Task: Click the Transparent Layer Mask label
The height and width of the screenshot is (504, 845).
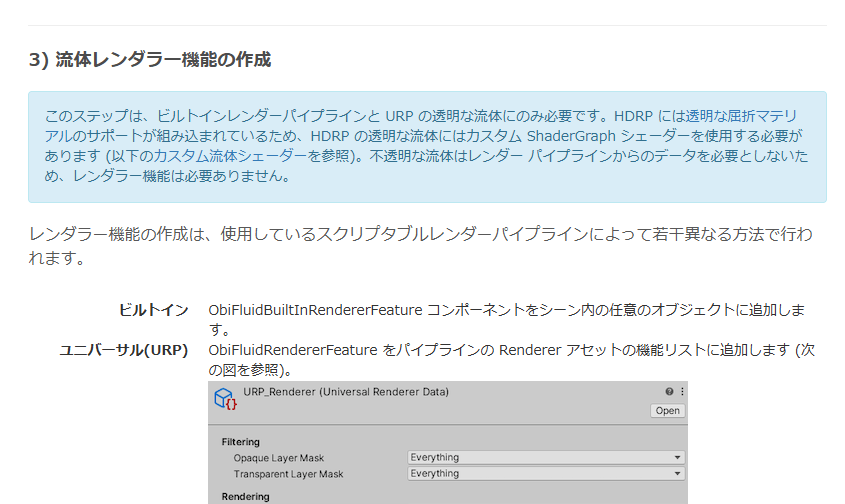Action: pyautogui.click(x=287, y=474)
